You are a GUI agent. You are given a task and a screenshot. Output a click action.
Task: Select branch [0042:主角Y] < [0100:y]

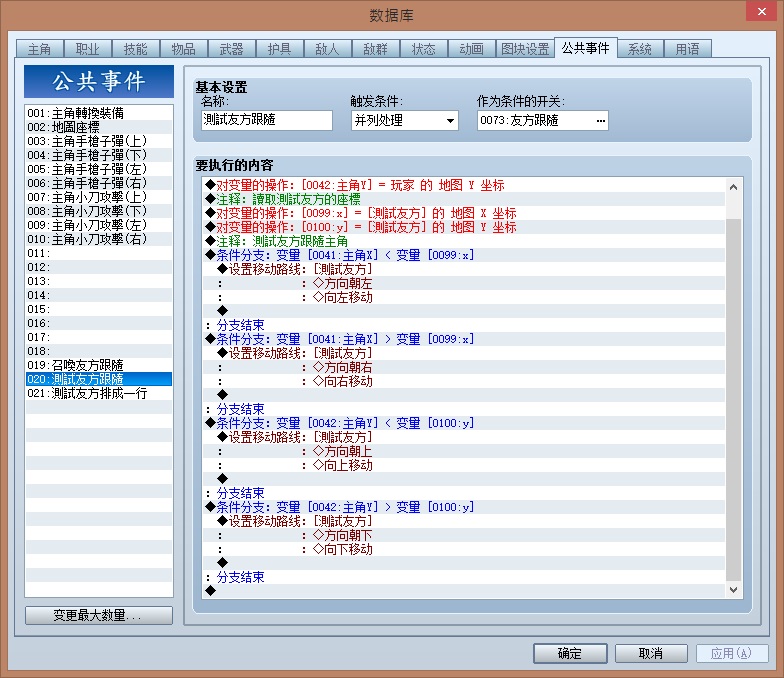point(464,423)
